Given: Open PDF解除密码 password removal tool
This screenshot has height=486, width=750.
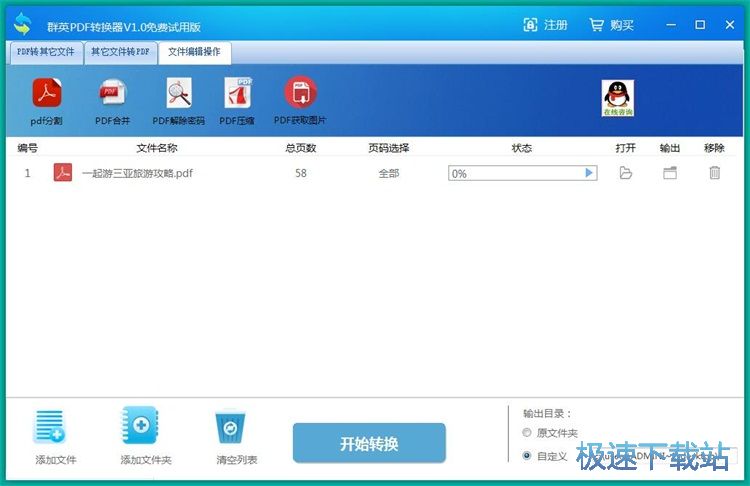Looking at the screenshot, I should click(x=178, y=101).
